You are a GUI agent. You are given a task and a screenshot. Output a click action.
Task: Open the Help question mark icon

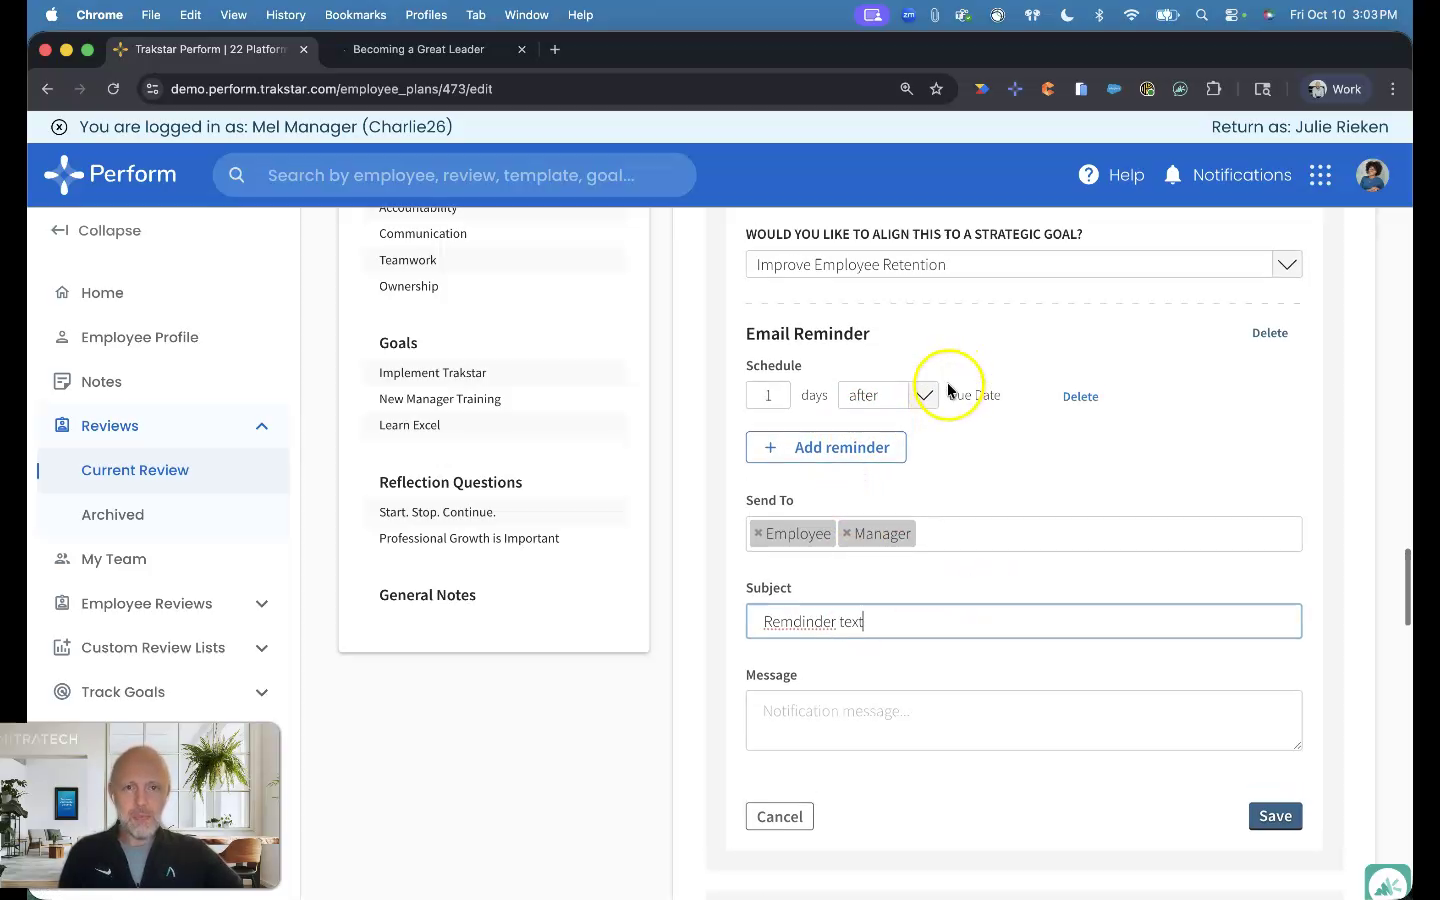[x=1088, y=175]
